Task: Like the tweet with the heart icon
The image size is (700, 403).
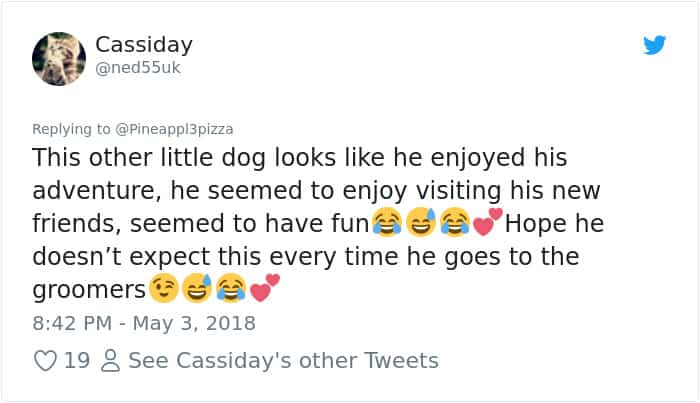Action: [x=45, y=360]
